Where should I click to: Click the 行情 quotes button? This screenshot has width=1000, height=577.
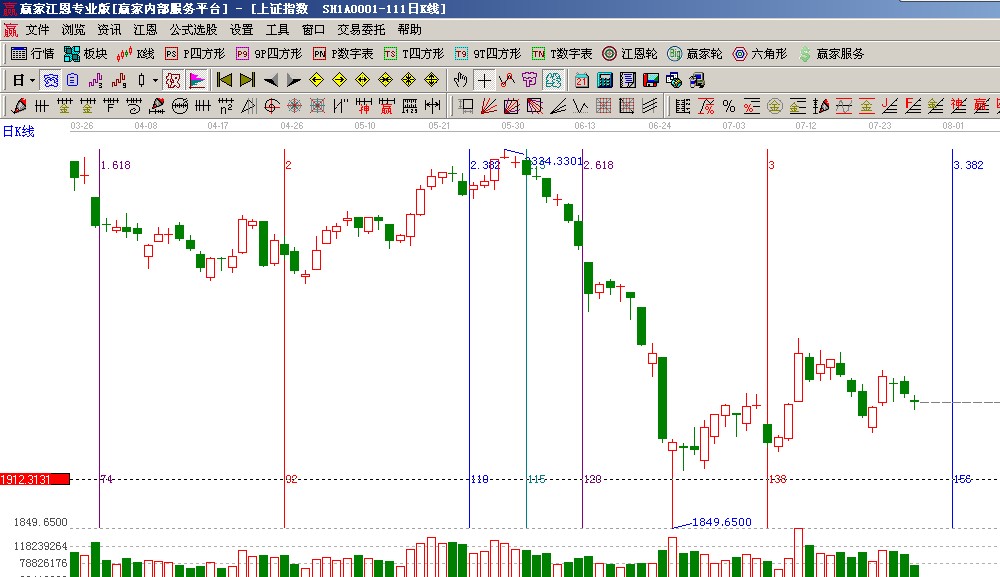point(32,54)
